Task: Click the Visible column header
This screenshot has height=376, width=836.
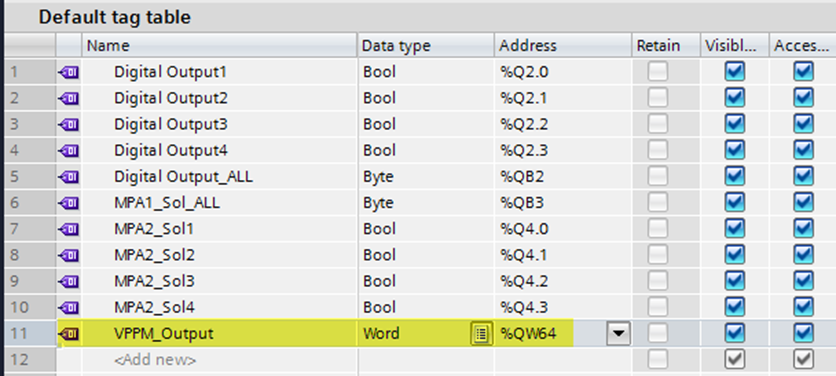Action: coord(734,46)
